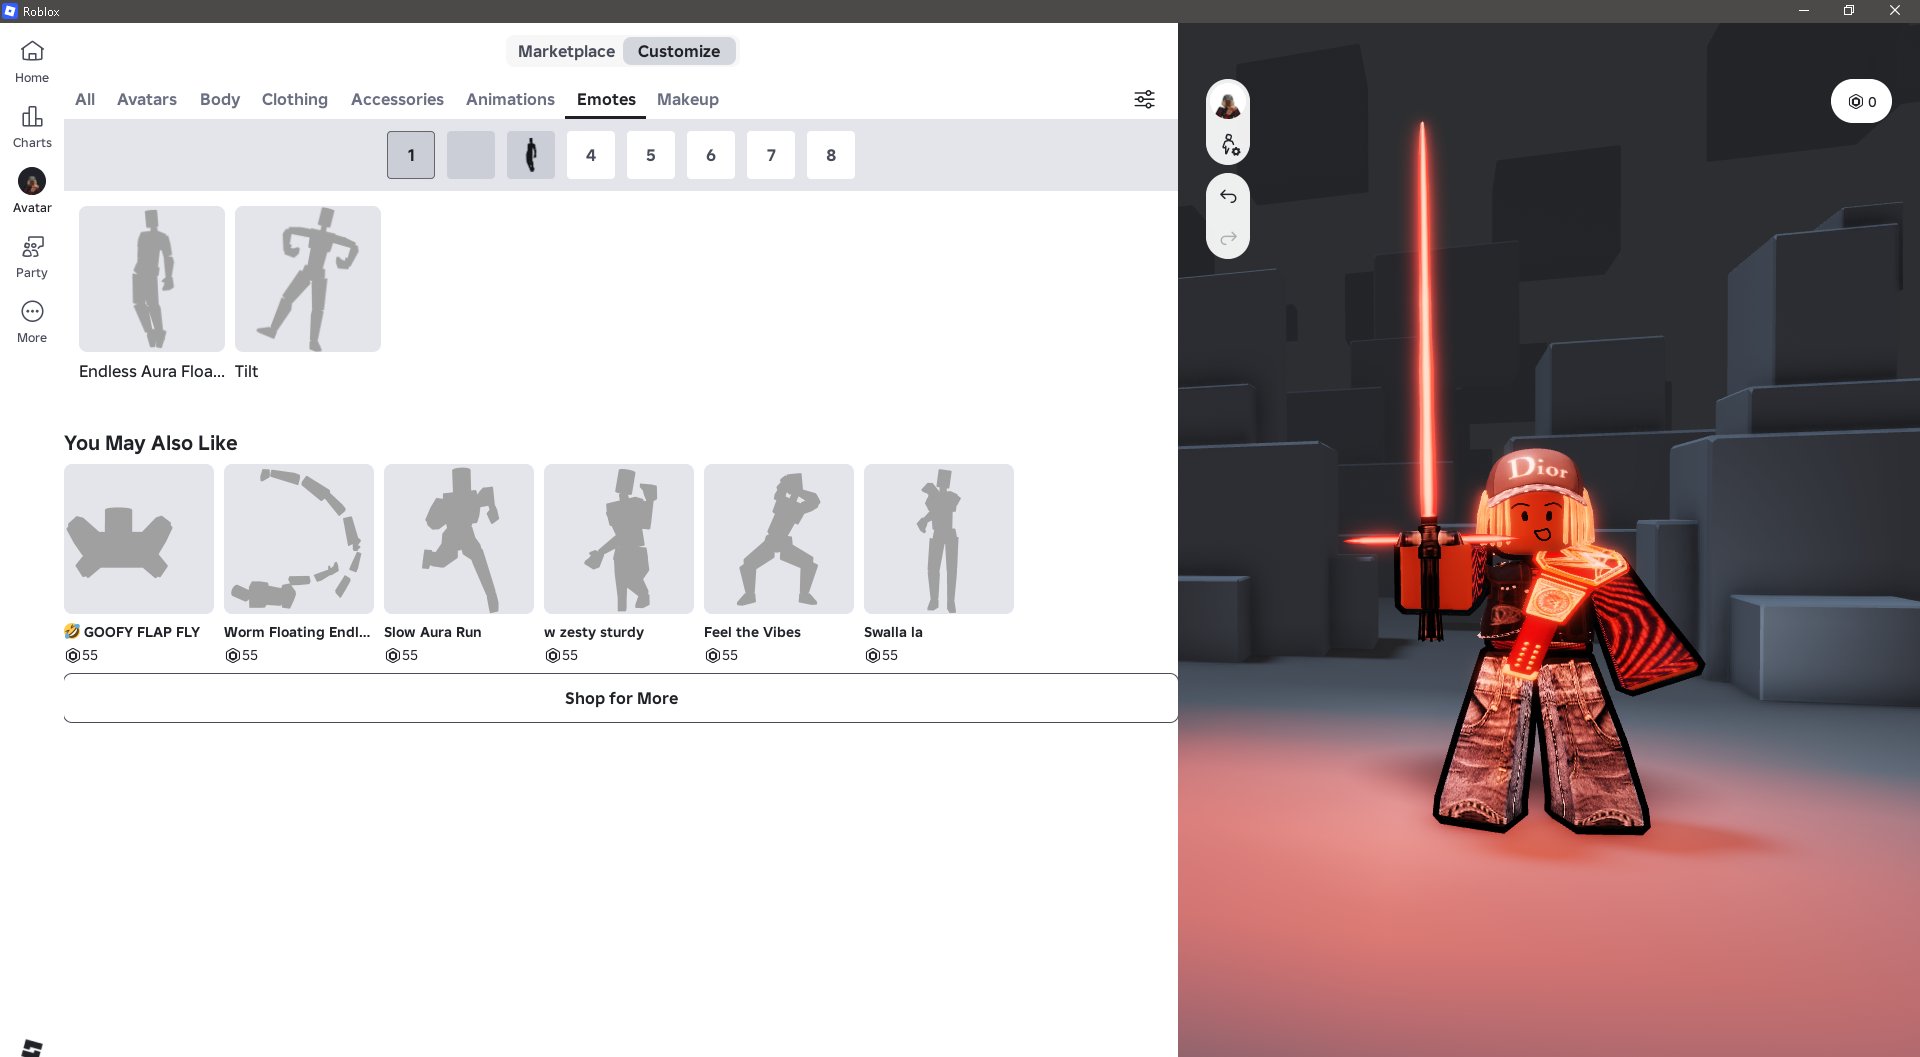Screen dimensions: 1920x1057
Task: Select emote slot 6
Action: point(711,155)
